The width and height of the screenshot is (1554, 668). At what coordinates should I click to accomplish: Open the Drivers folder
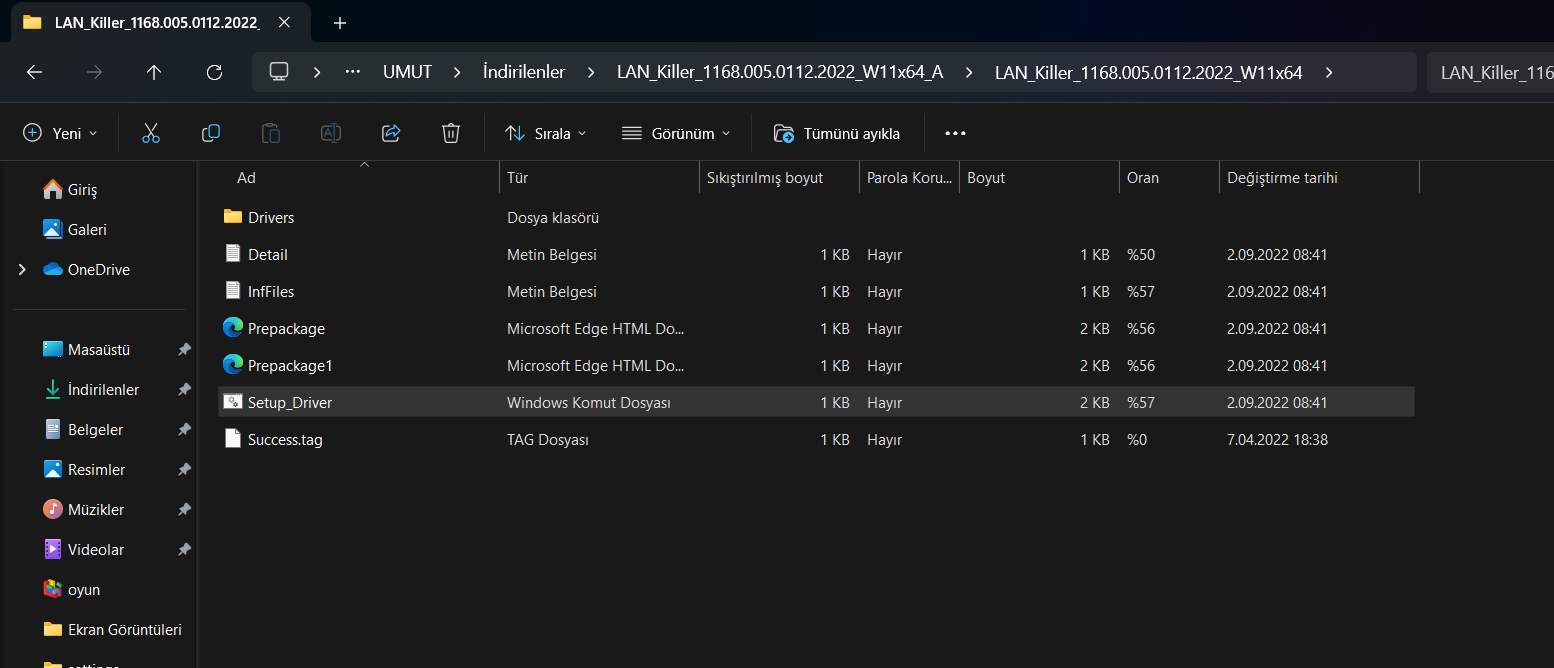[x=271, y=218]
